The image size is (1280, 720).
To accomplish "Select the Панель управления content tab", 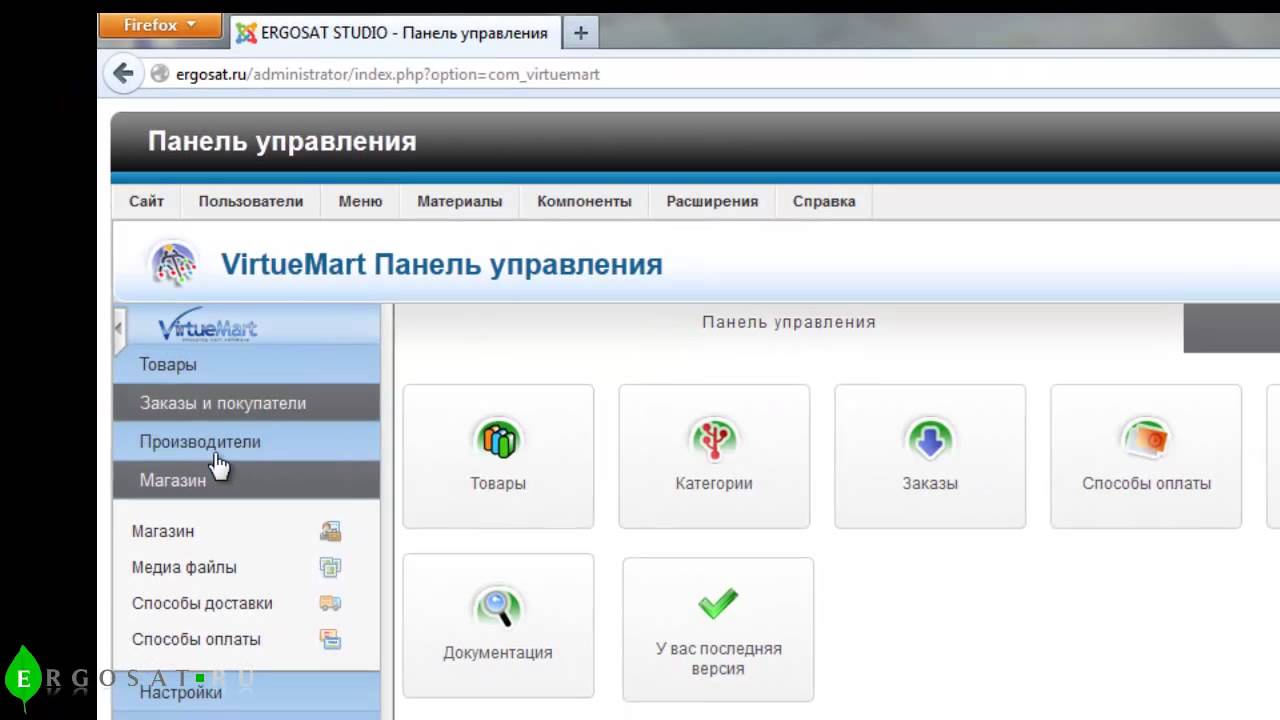I will (789, 322).
